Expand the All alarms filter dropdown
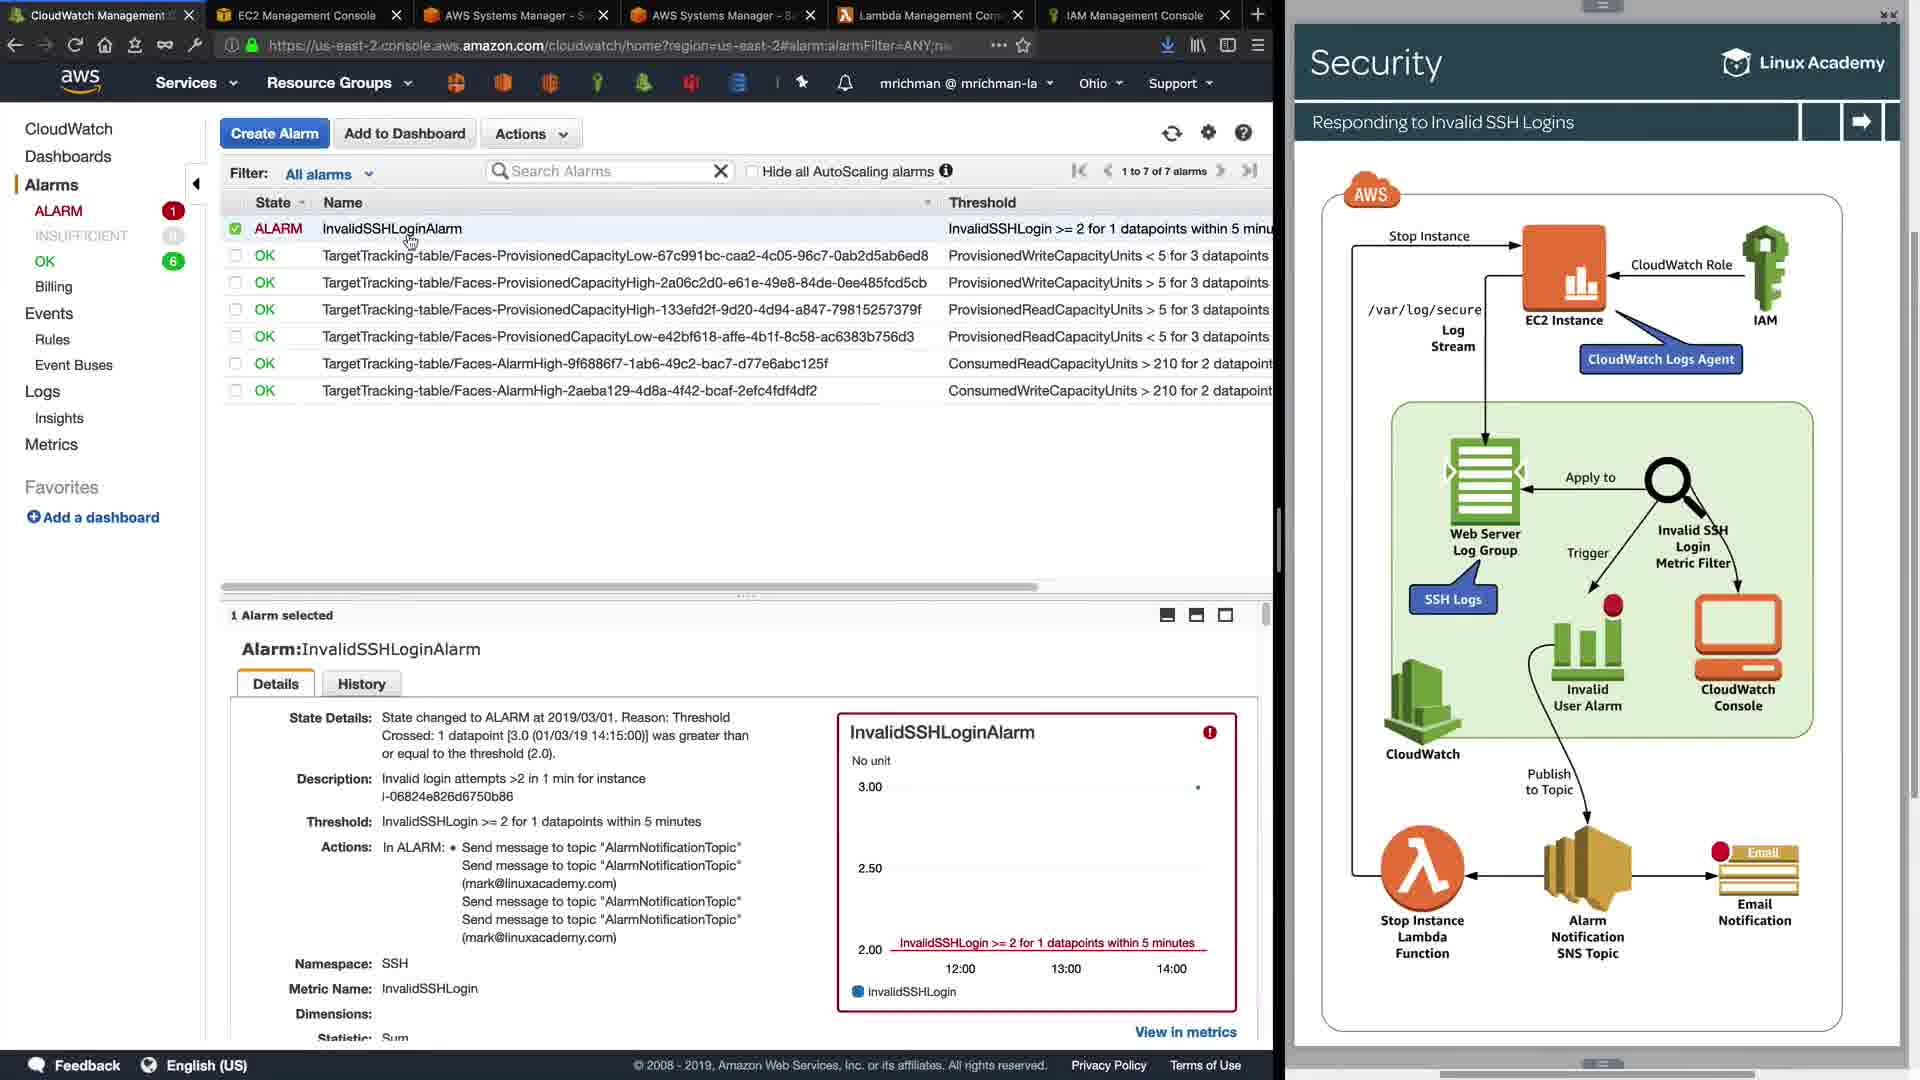 tap(329, 174)
